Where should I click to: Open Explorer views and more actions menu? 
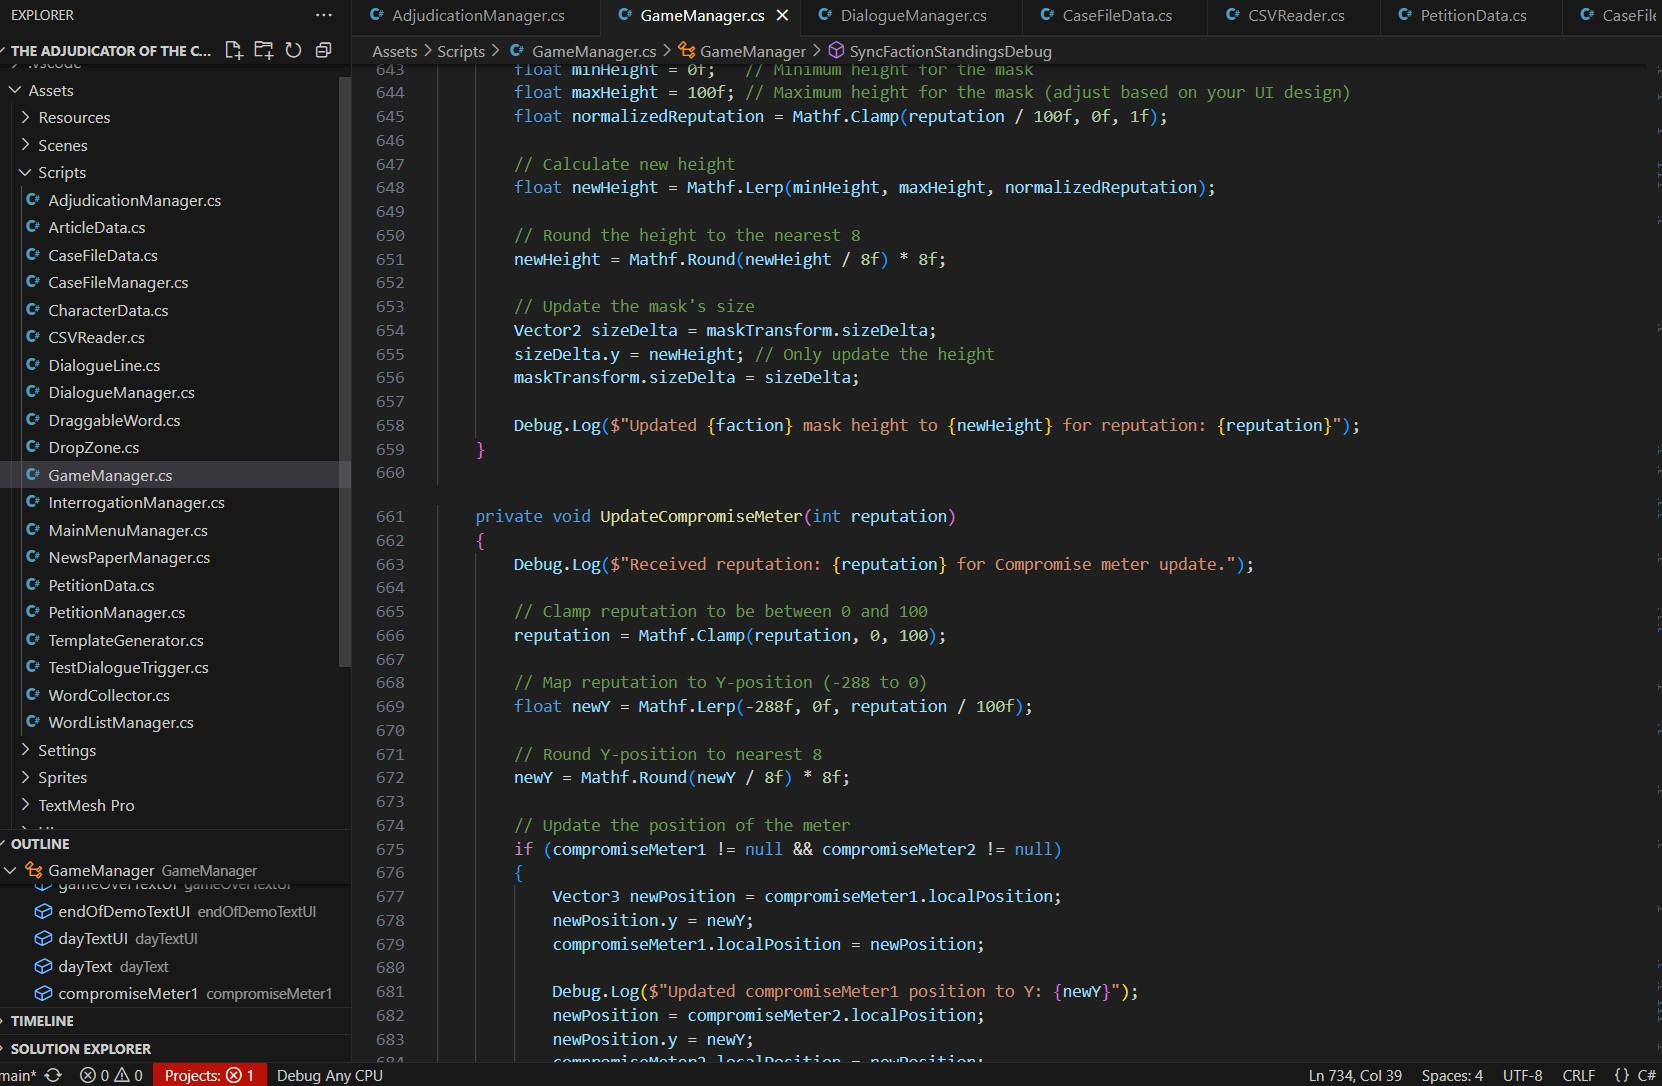[323, 15]
